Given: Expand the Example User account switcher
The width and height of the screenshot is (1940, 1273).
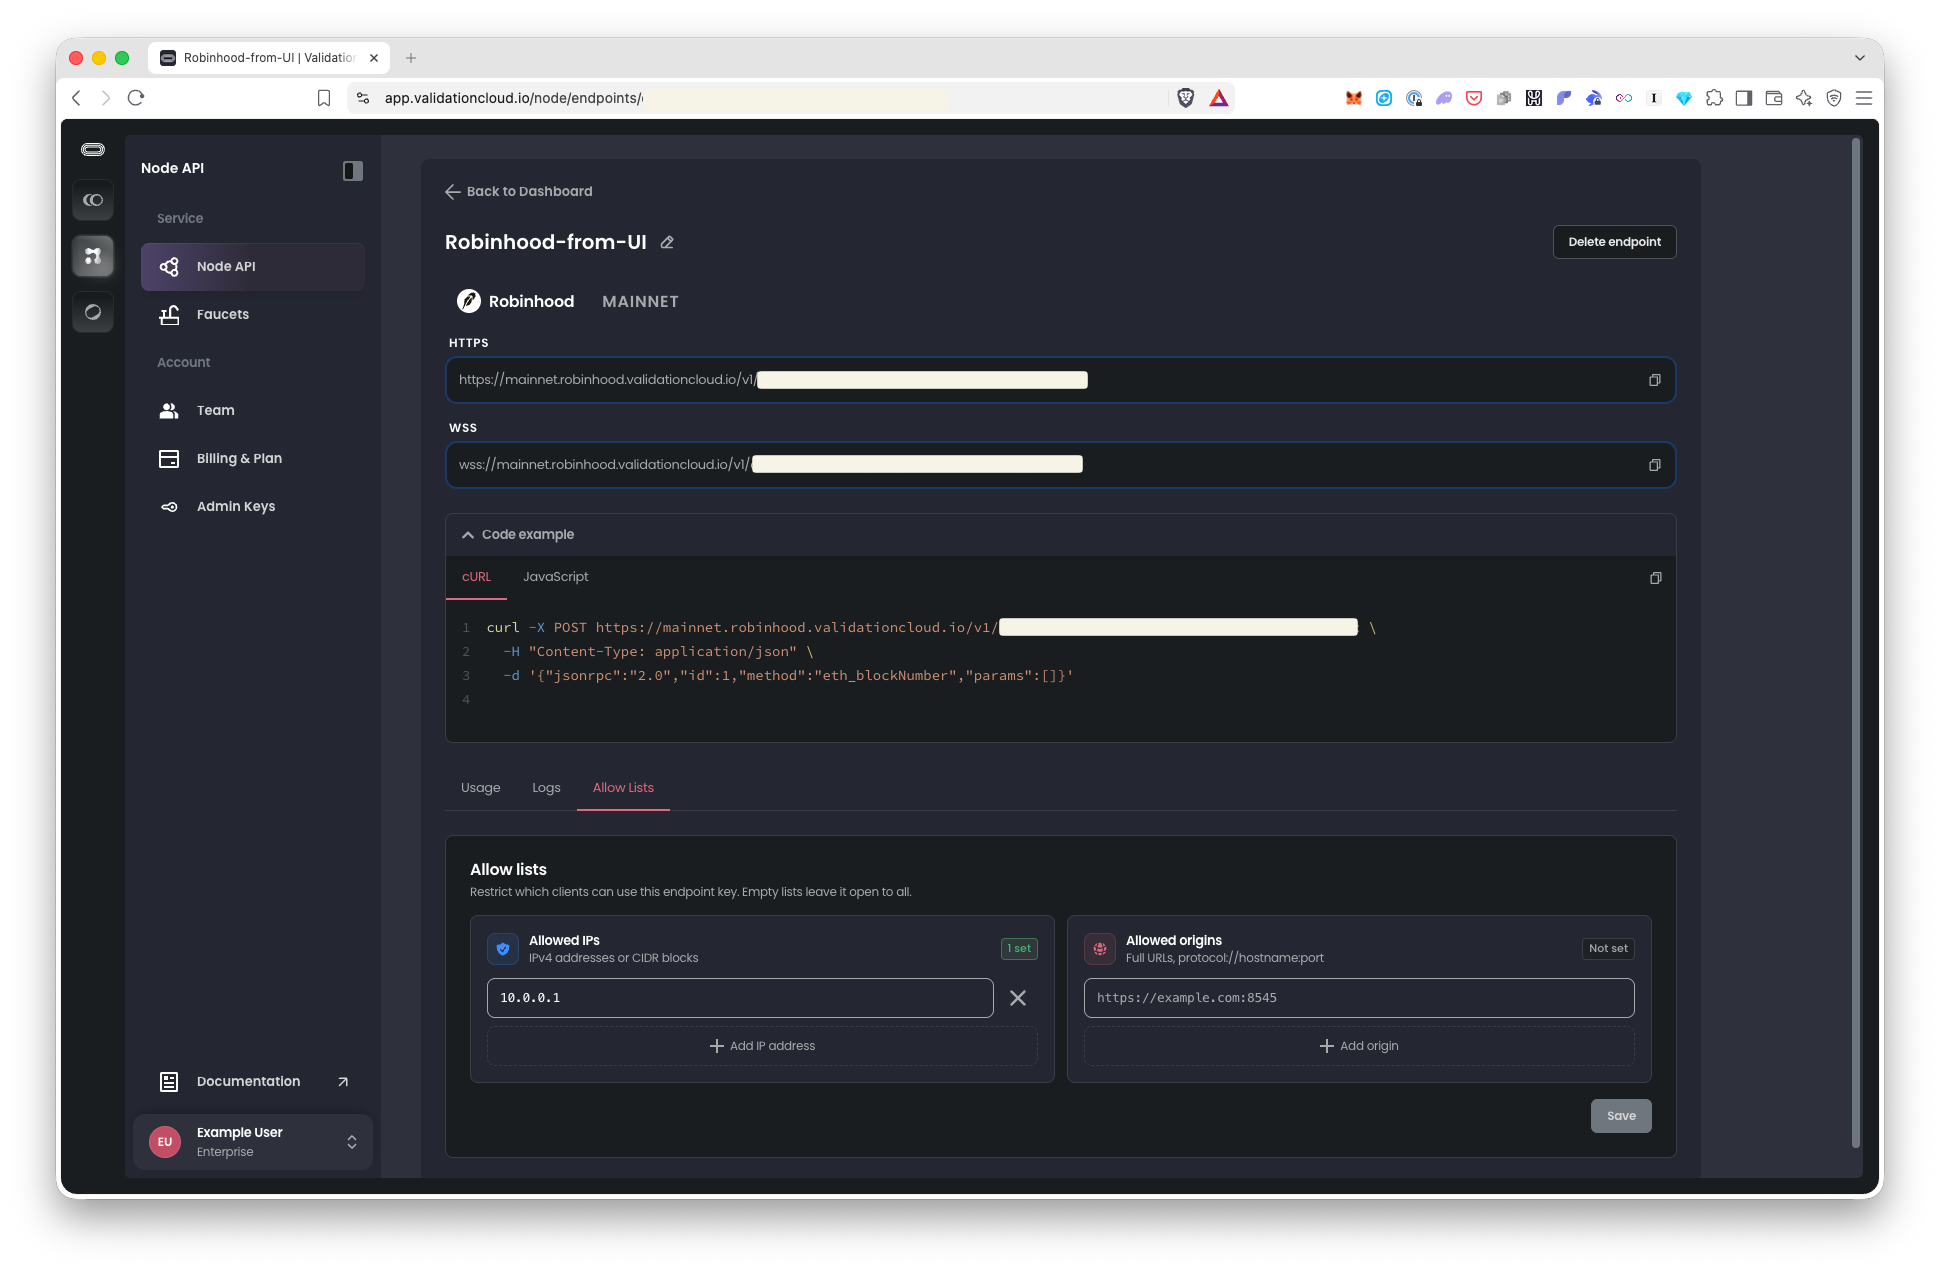Looking at the screenshot, I should point(253,1142).
